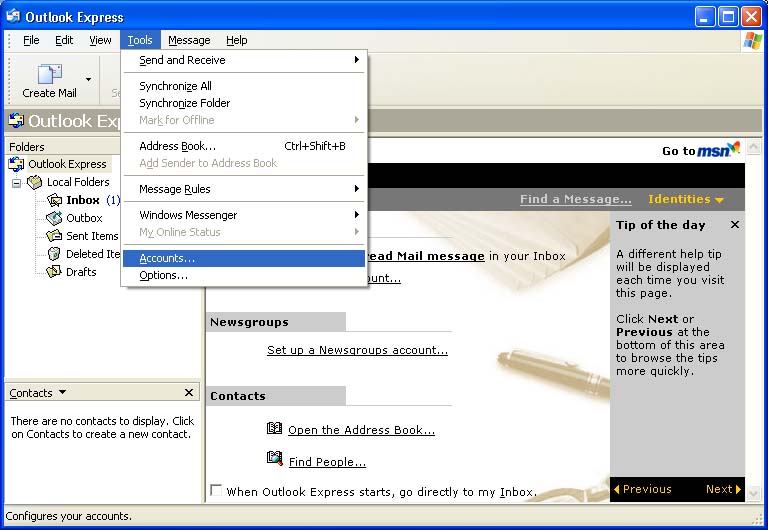Choose Accounts in the Tools menu
Image resolution: width=768 pixels, height=530 pixels.
(x=244, y=258)
